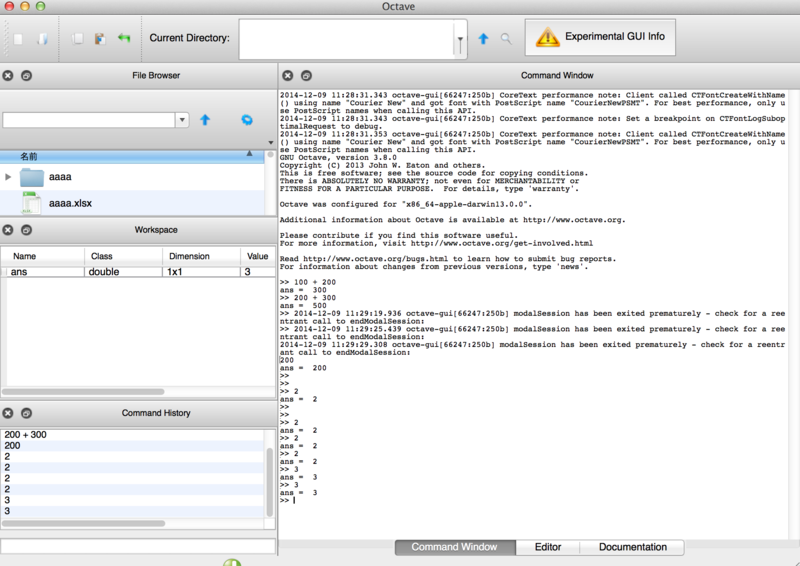Go up one directory in main toolbar
This screenshot has width=800, height=566.
(x=483, y=39)
